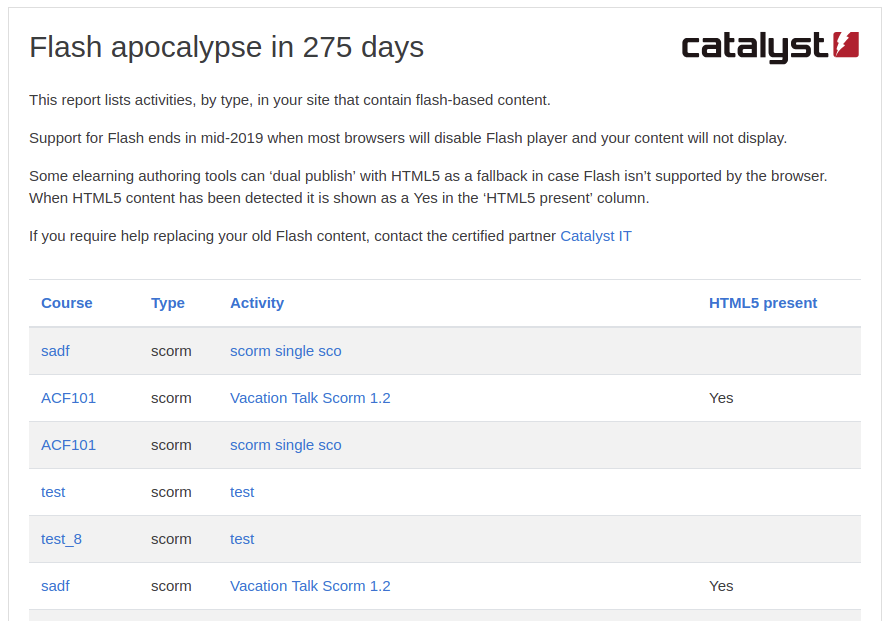The width and height of the screenshot is (888, 621).
Task: Click the Catalyst logo image
Action: [x=770, y=46]
